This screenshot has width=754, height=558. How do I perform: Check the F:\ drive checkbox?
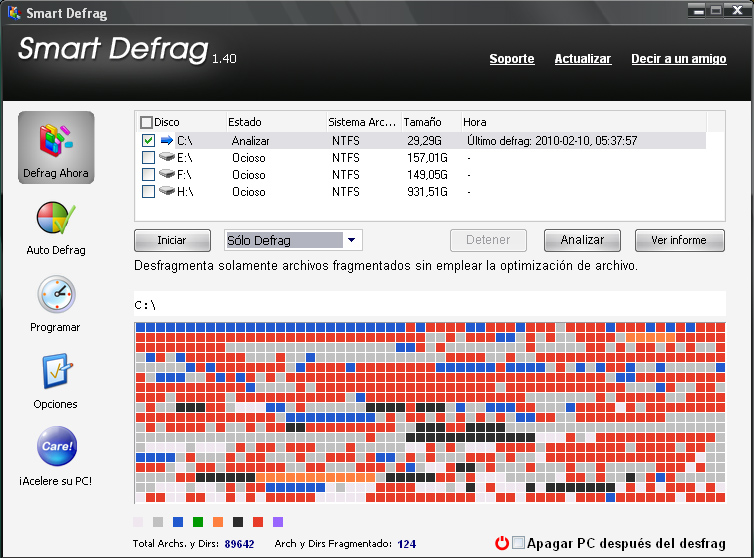coord(149,174)
